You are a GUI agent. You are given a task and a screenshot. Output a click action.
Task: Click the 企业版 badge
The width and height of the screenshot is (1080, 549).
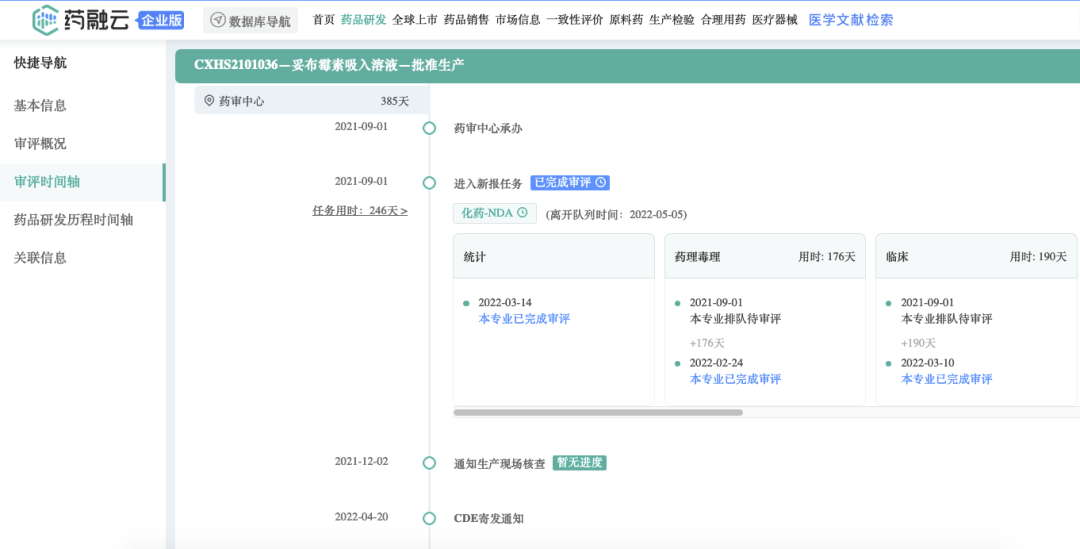161,20
